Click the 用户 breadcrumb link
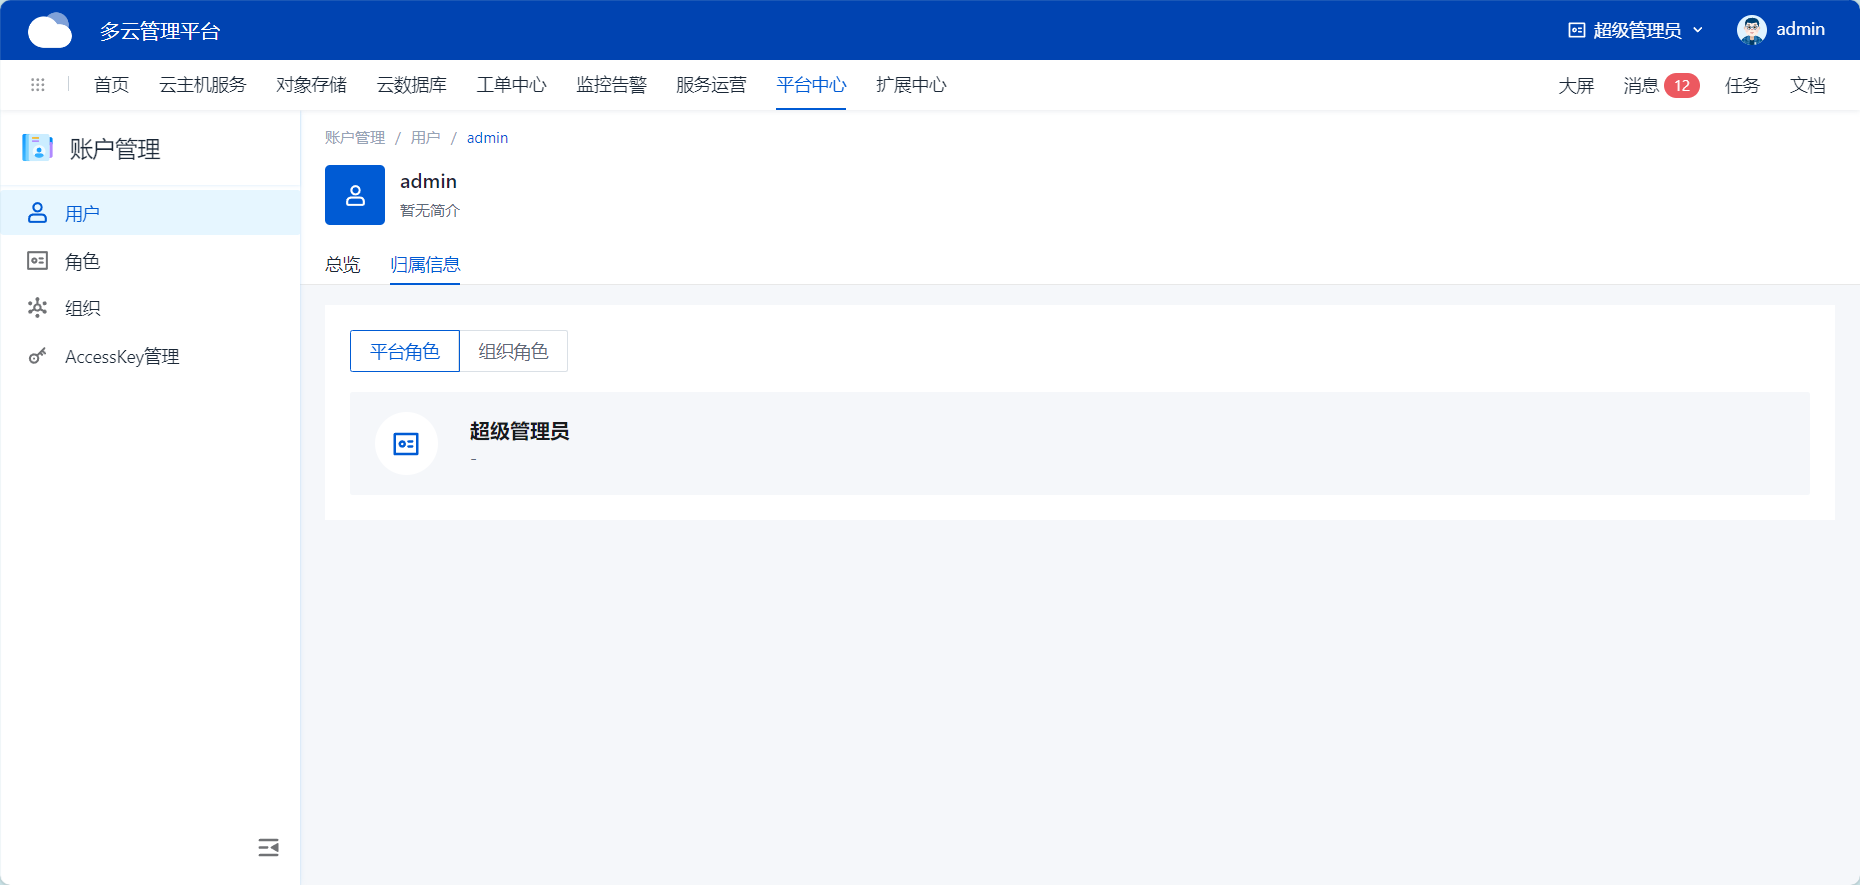Screen dimensions: 1860x885 425,138
